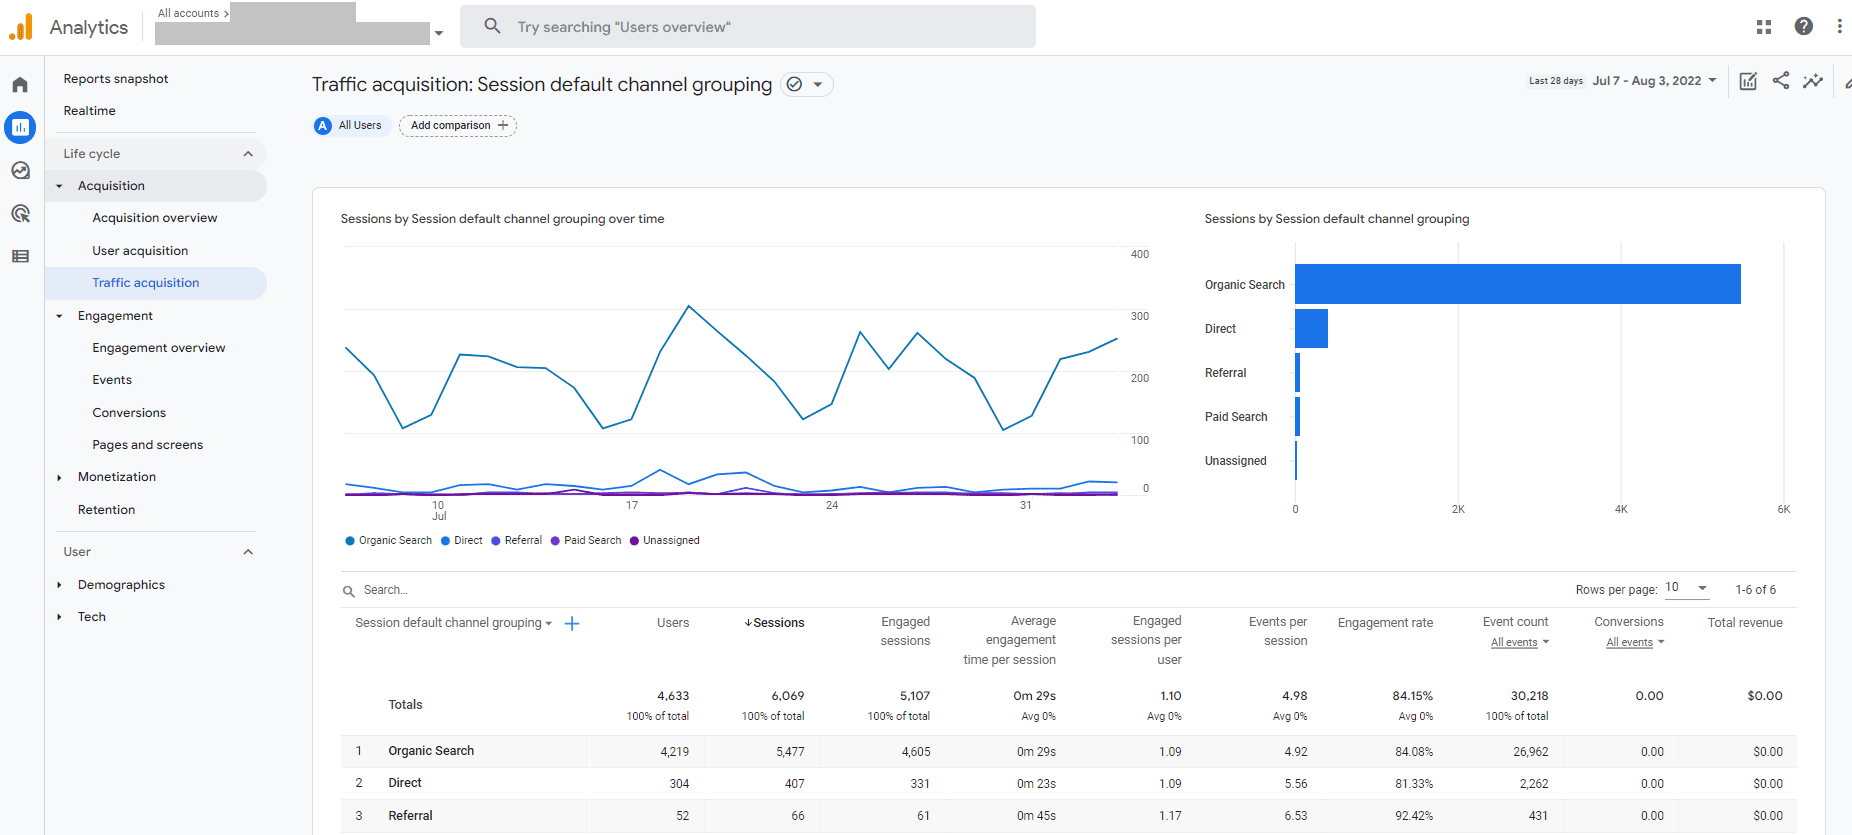Click the Referral table row label
1852x835 pixels.
click(x=410, y=816)
